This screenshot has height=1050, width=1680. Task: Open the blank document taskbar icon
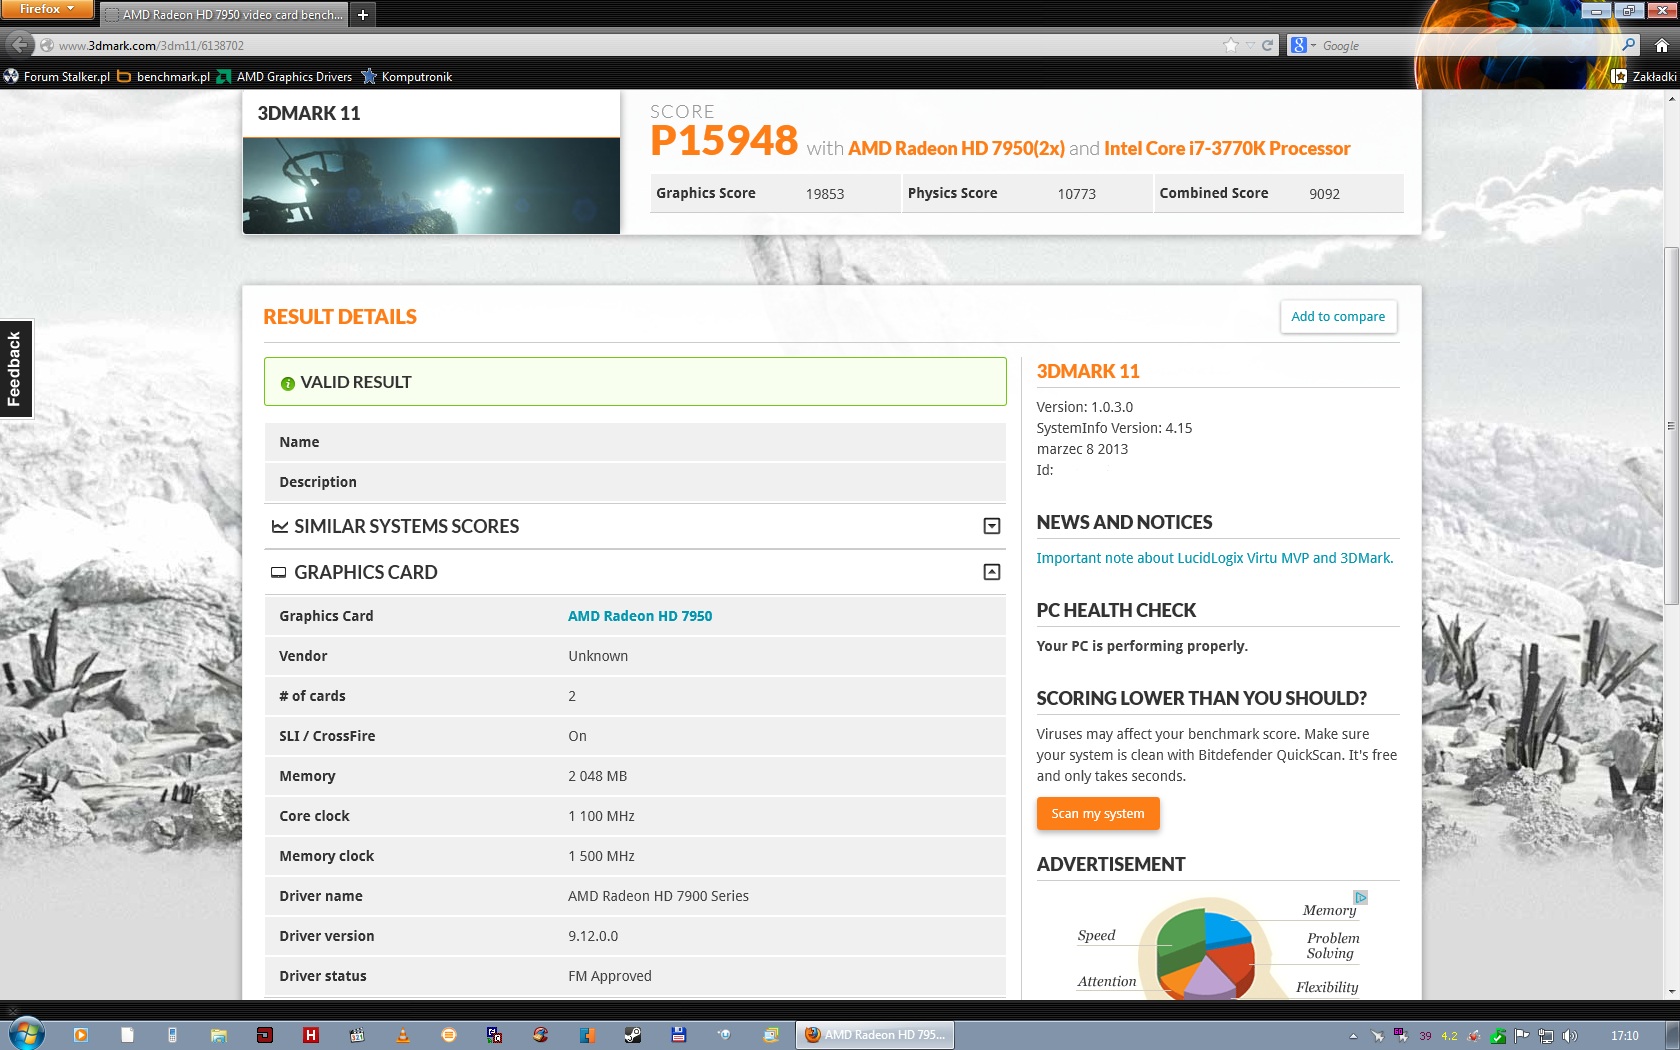(x=127, y=1035)
